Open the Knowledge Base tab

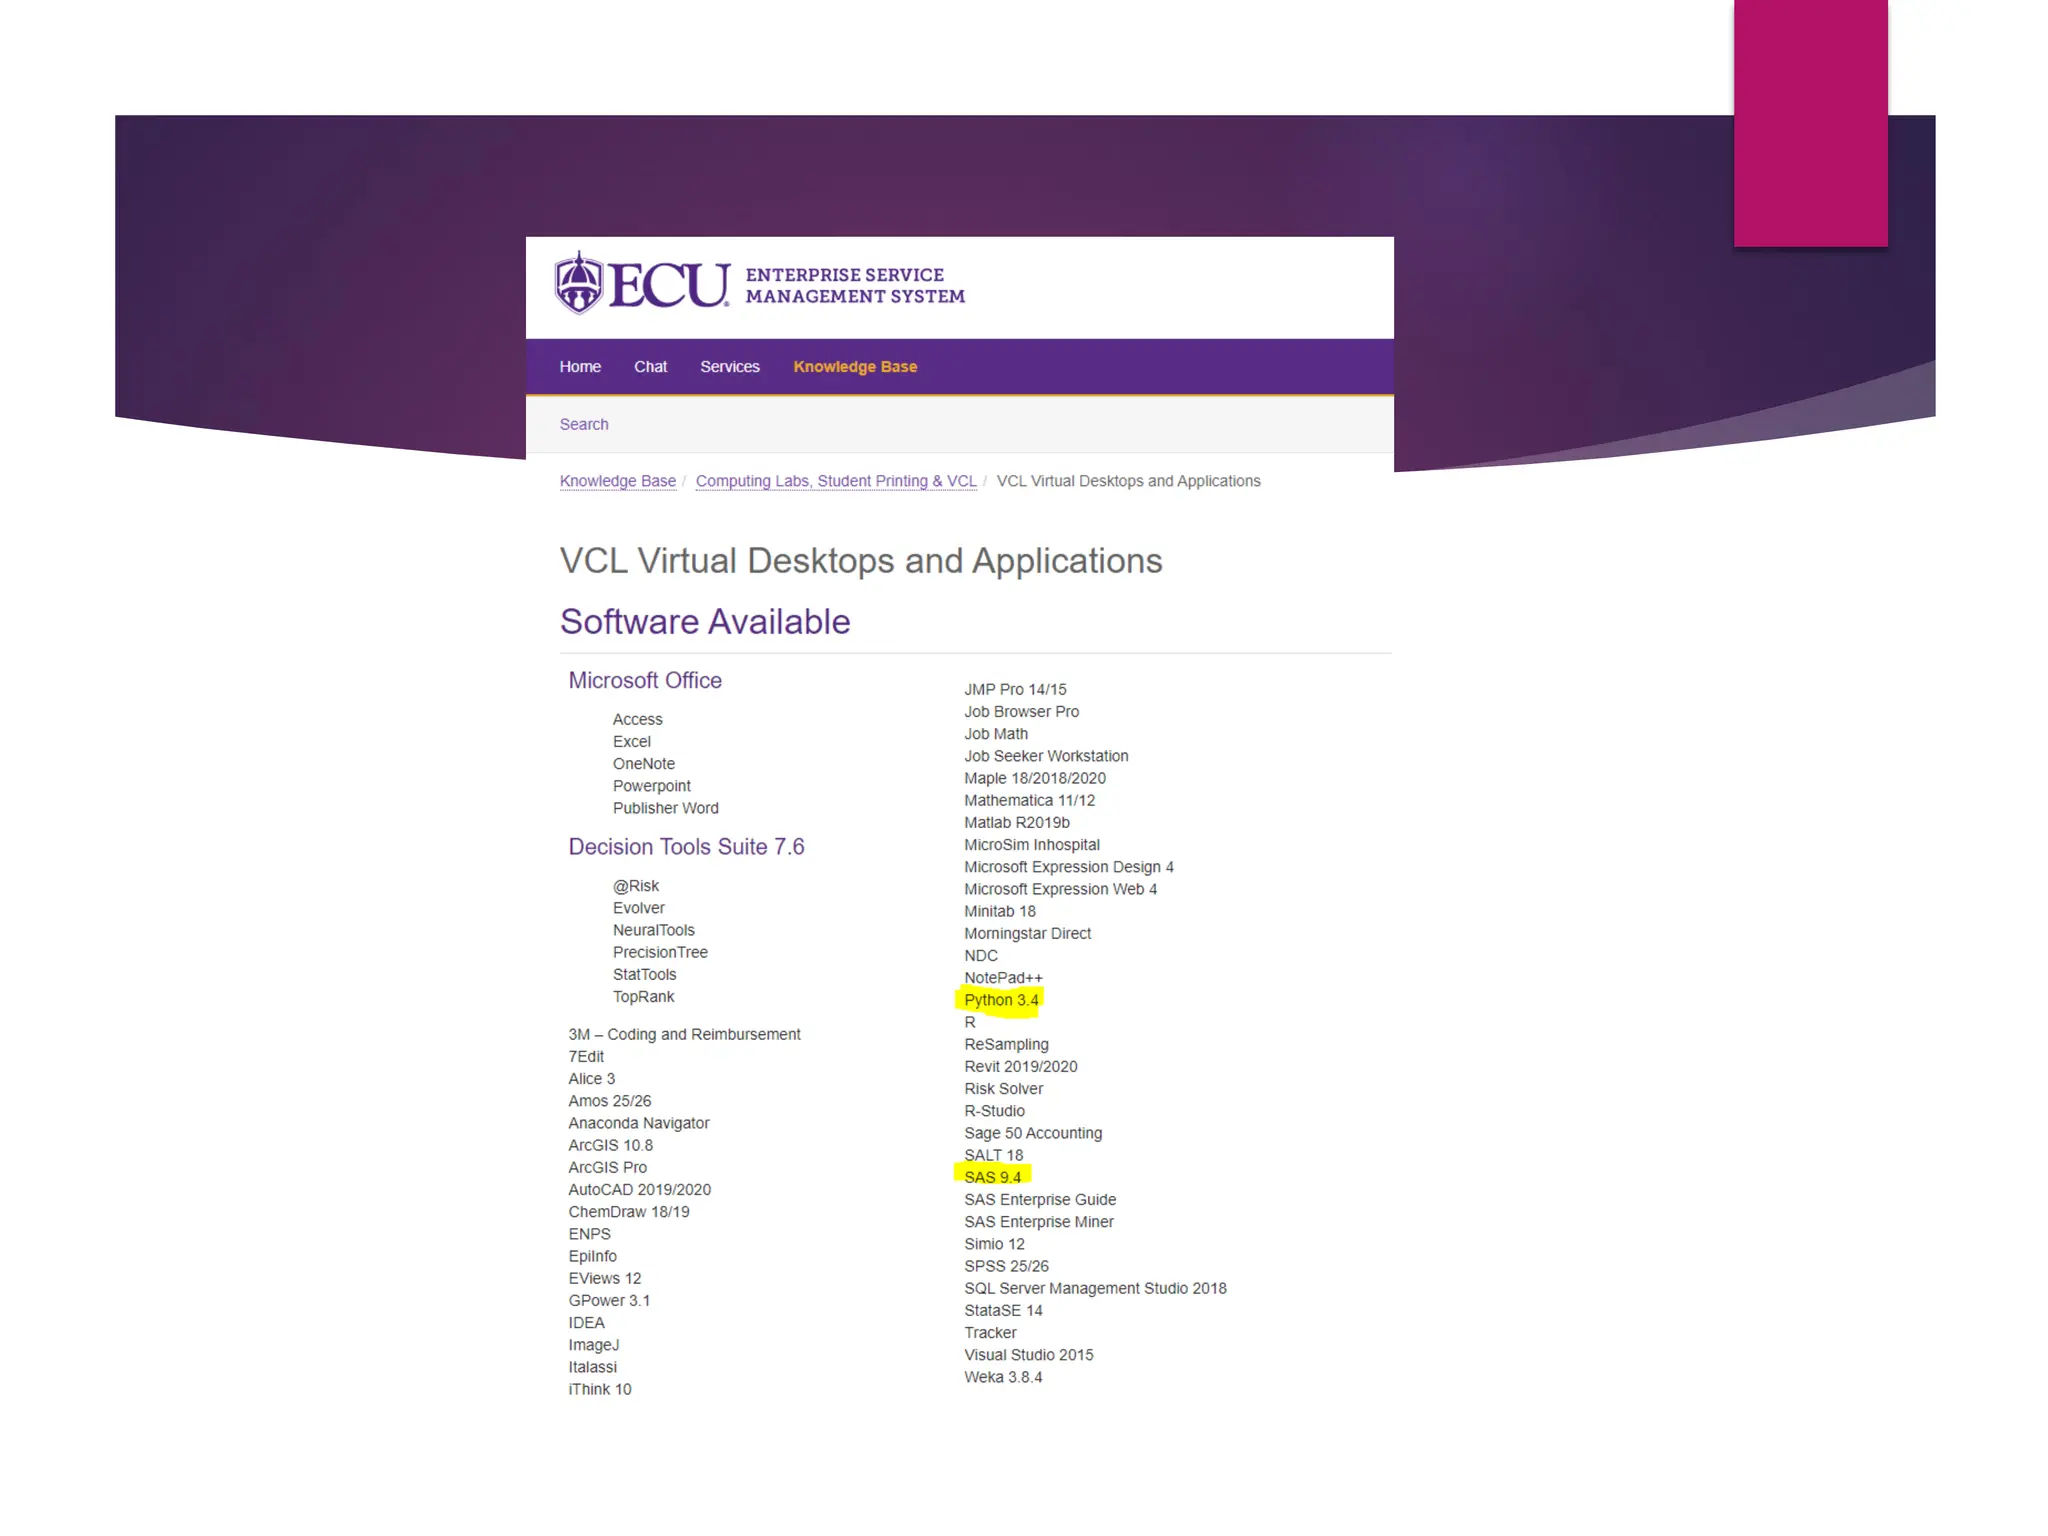(855, 367)
